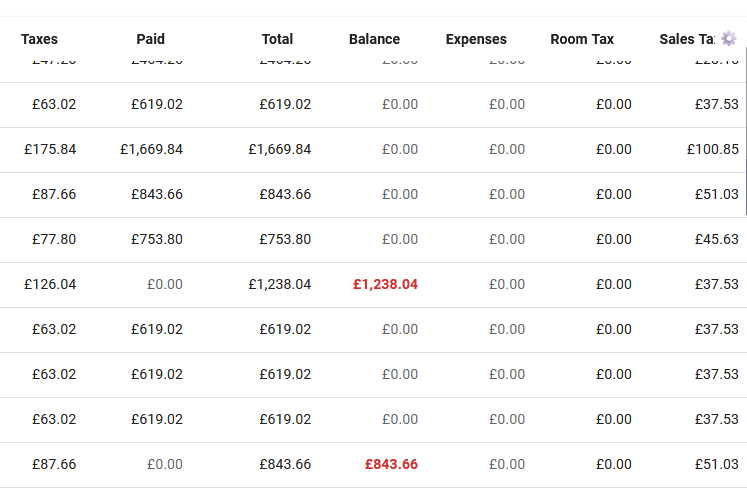Click the Balance column header
The width and height of the screenshot is (747, 500).
coord(374,40)
